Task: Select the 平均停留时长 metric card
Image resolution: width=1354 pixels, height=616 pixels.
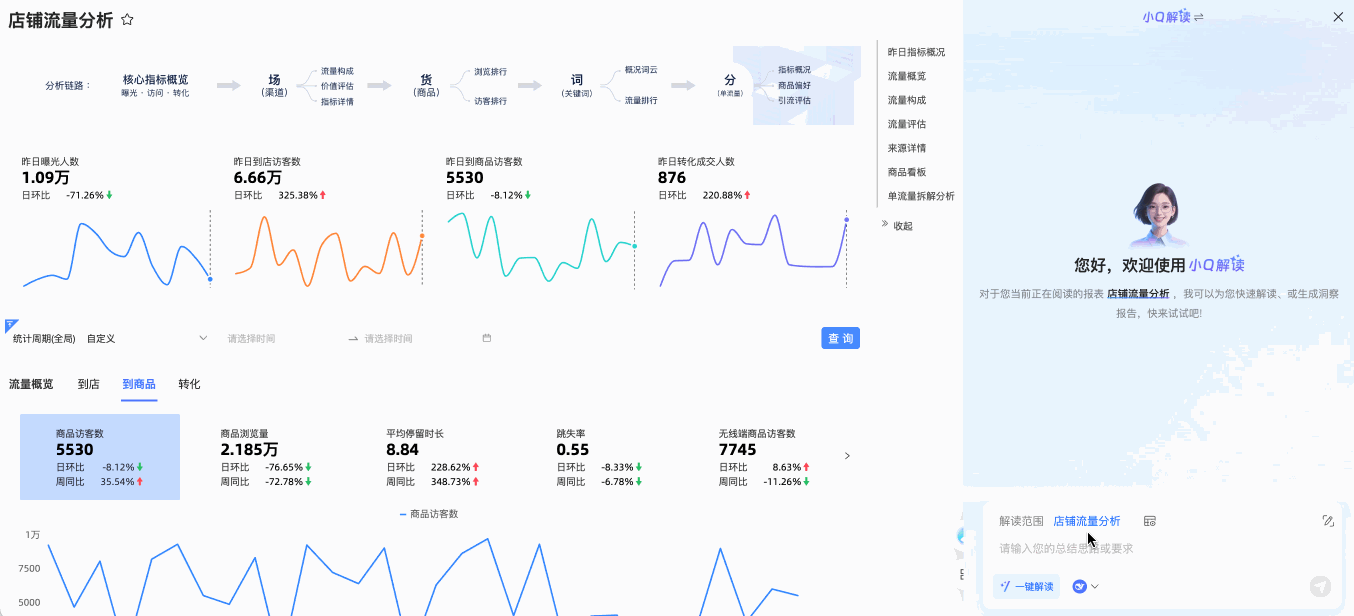Action: [435, 457]
